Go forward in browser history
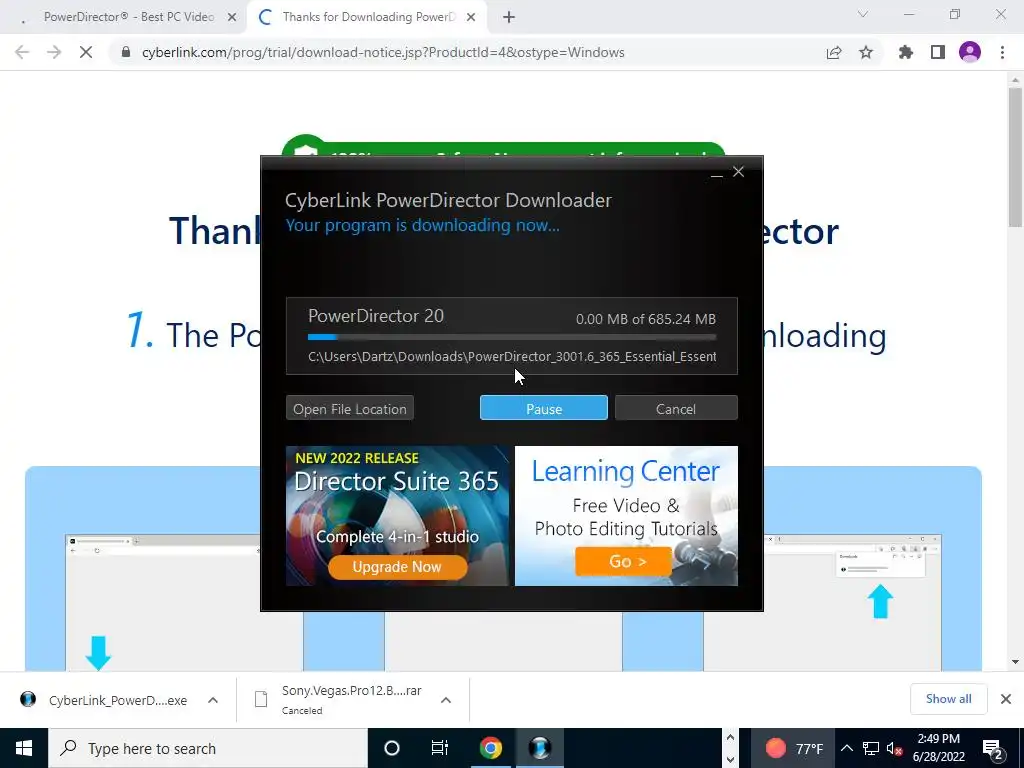Screen dimensions: 1024x768 tap(54, 52)
